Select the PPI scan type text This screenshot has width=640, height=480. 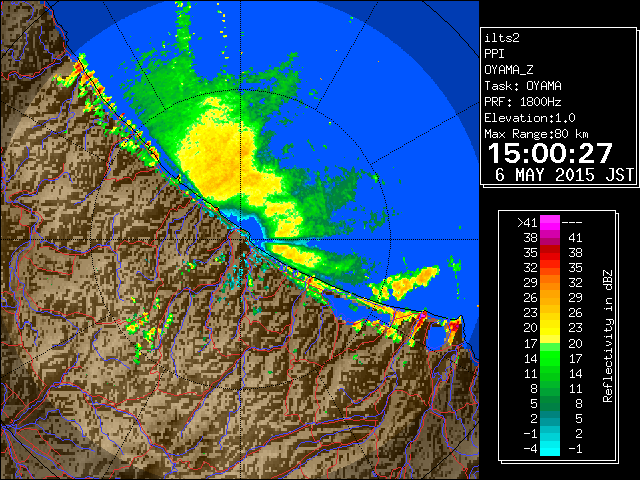pyautogui.click(x=494, y=54)
